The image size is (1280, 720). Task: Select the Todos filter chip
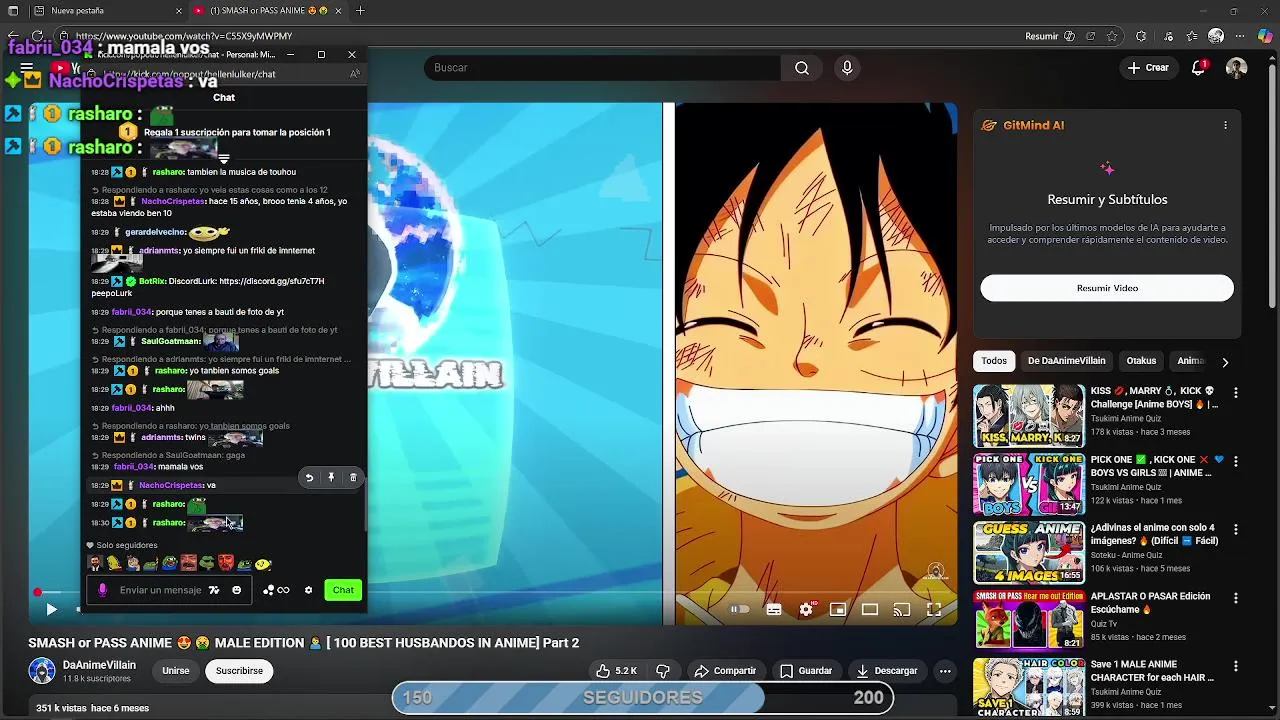pyautogui.click(x=994, y=361)
